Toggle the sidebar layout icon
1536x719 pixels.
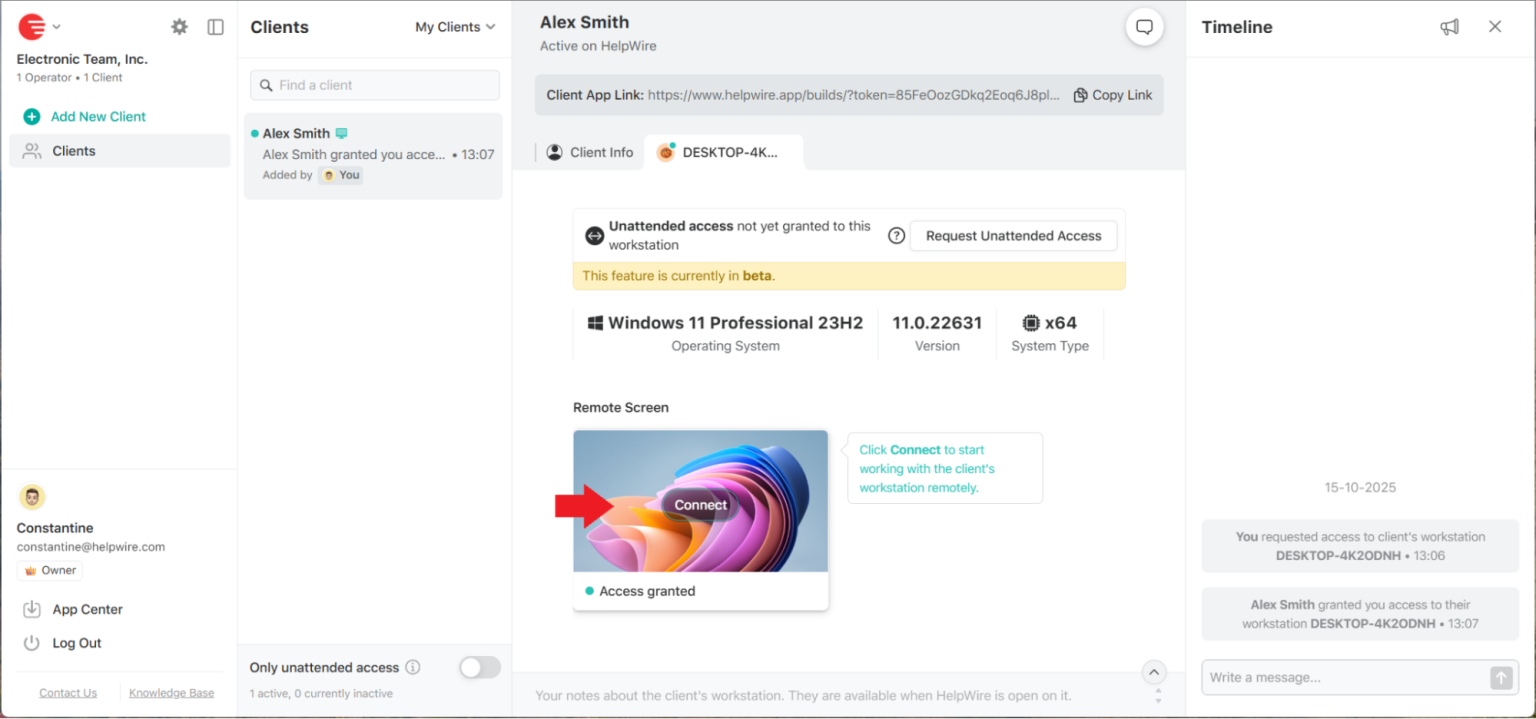(215, 27)
